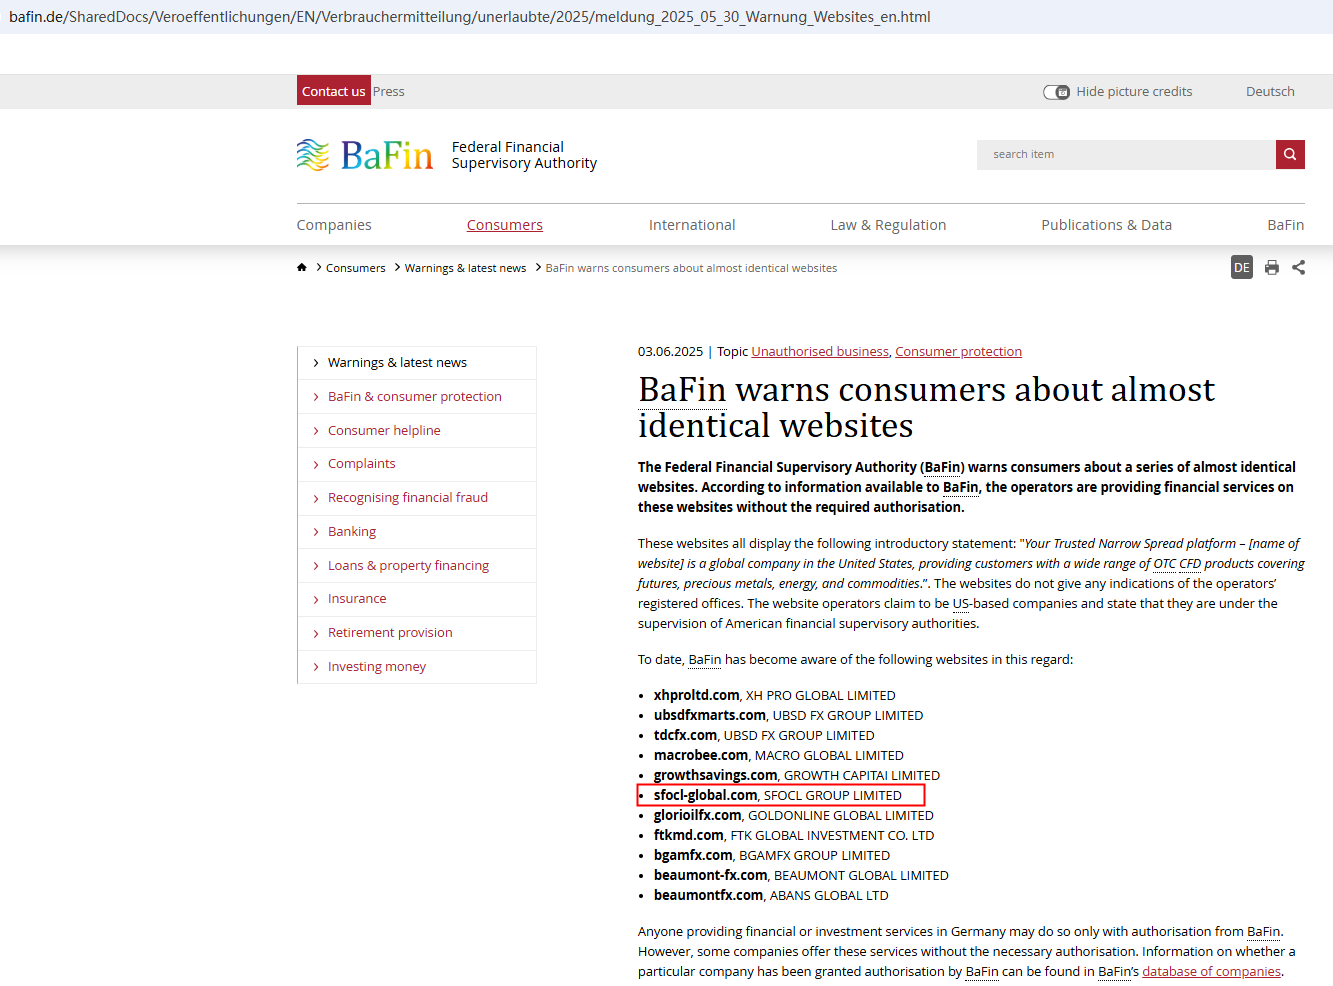Click Warnings & latest news breadcrumb
Screen dimensions: 1333x986
[x=465, y=268]
